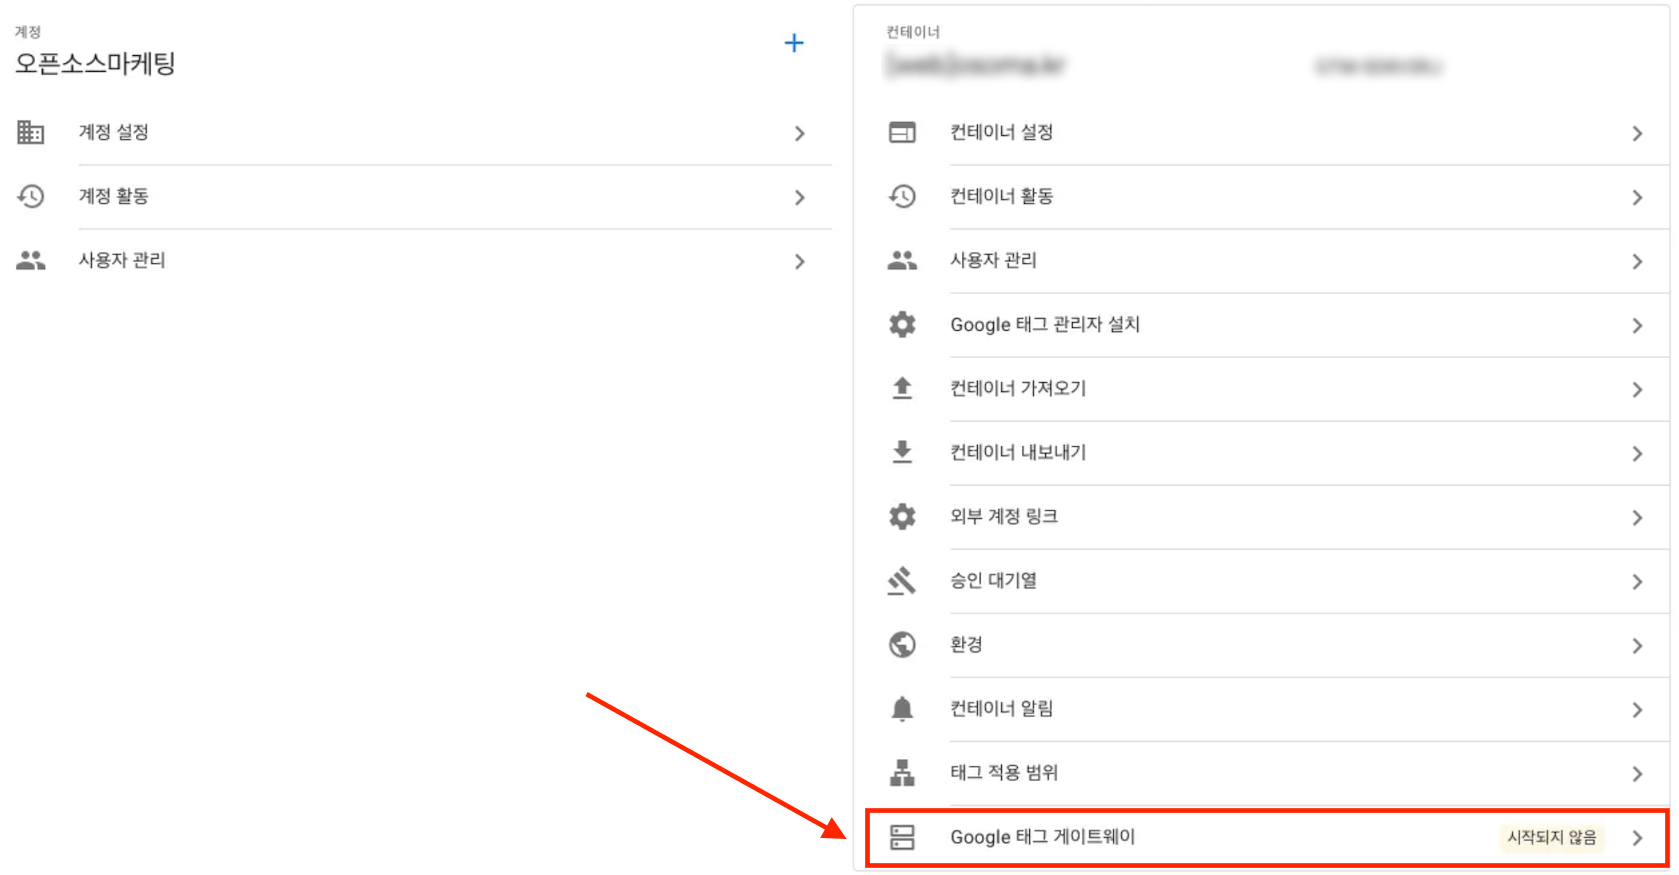Image resolution: width=1679 pixels, height=875 pixels.
Task: Click the window icon beside 컨테이너 설정
Action: pos(902,132)
